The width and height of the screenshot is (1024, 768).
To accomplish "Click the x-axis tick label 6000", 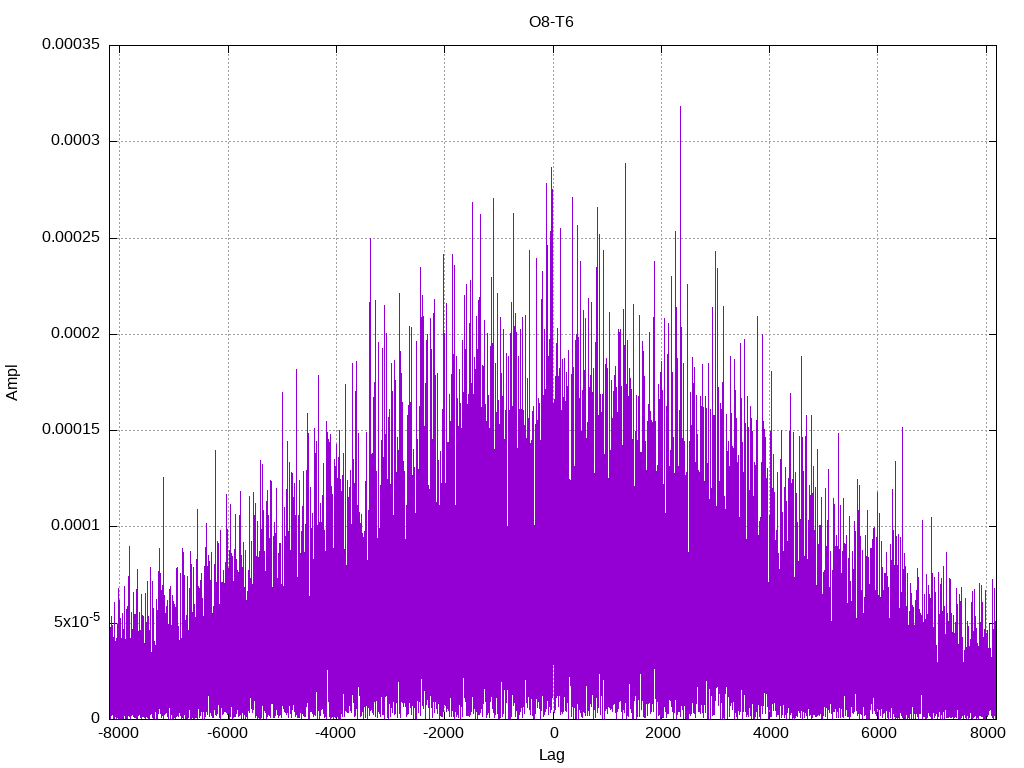I will pos(878,733).
